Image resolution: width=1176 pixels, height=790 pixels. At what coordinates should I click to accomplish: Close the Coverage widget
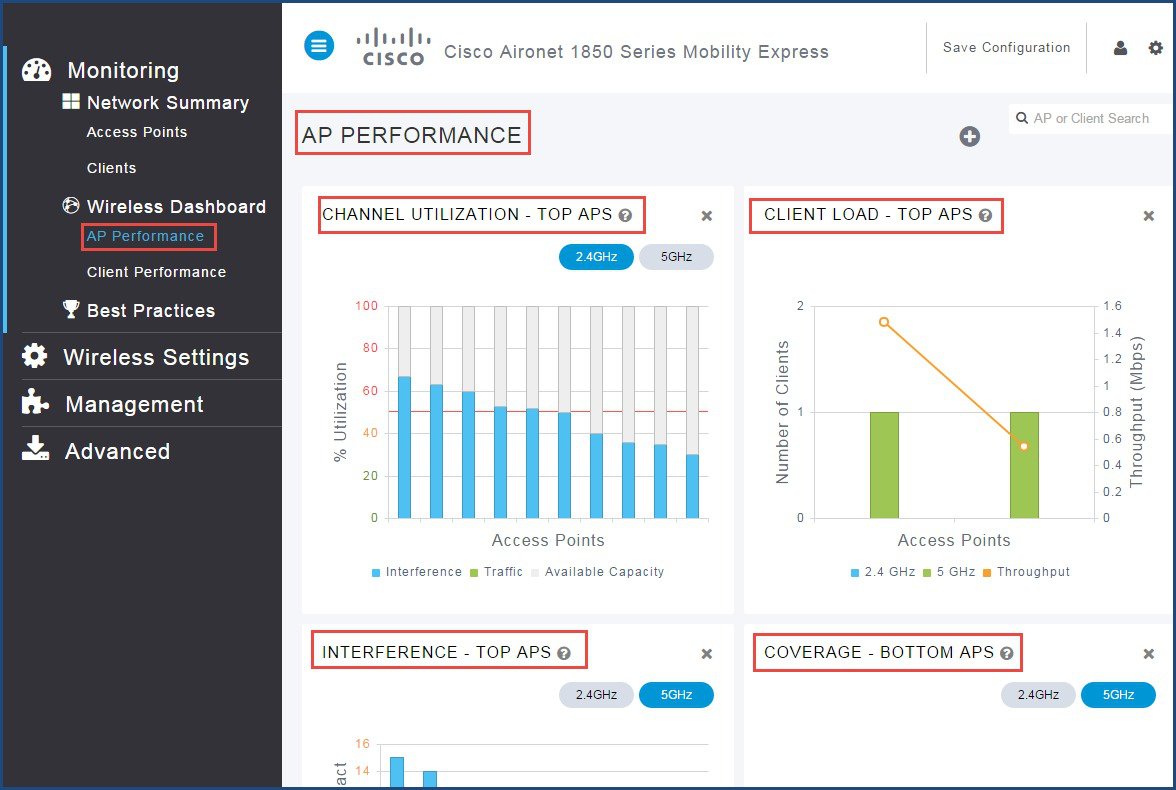tap(1148, 654)
